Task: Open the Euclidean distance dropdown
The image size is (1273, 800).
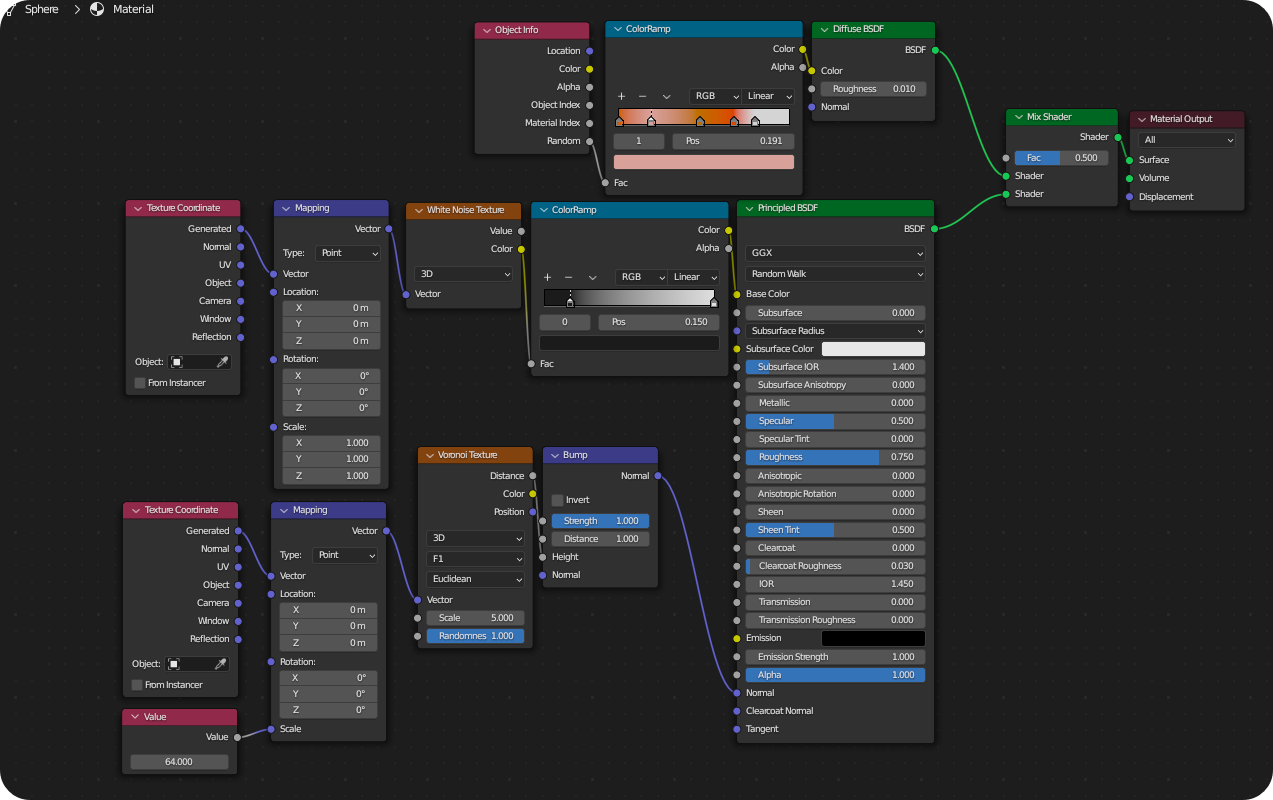Action: tap(475, 579)
